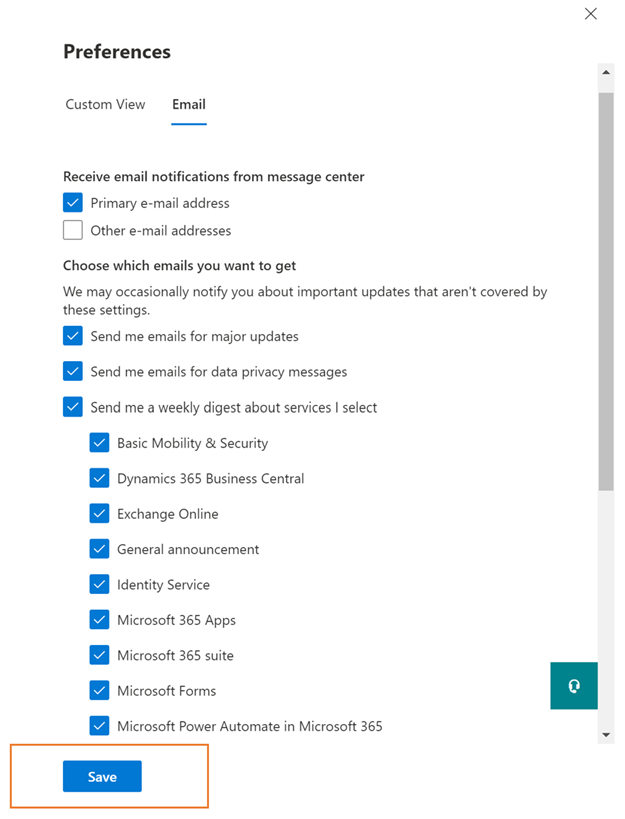Screen dimensions: 625x819
Task: Switch to the Custom View tab
Action: (x=105, y=104)
